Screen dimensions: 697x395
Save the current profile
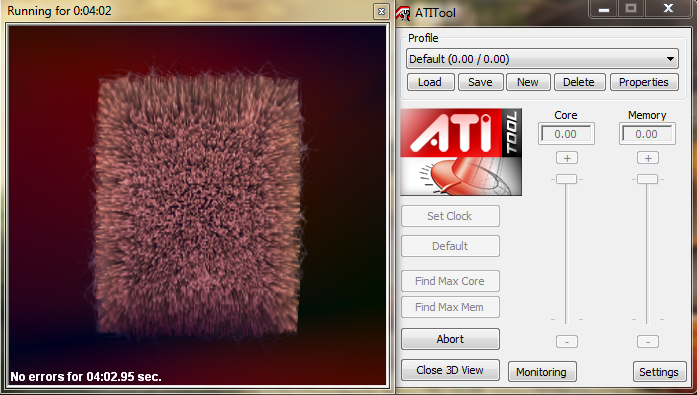pos(480,82)
